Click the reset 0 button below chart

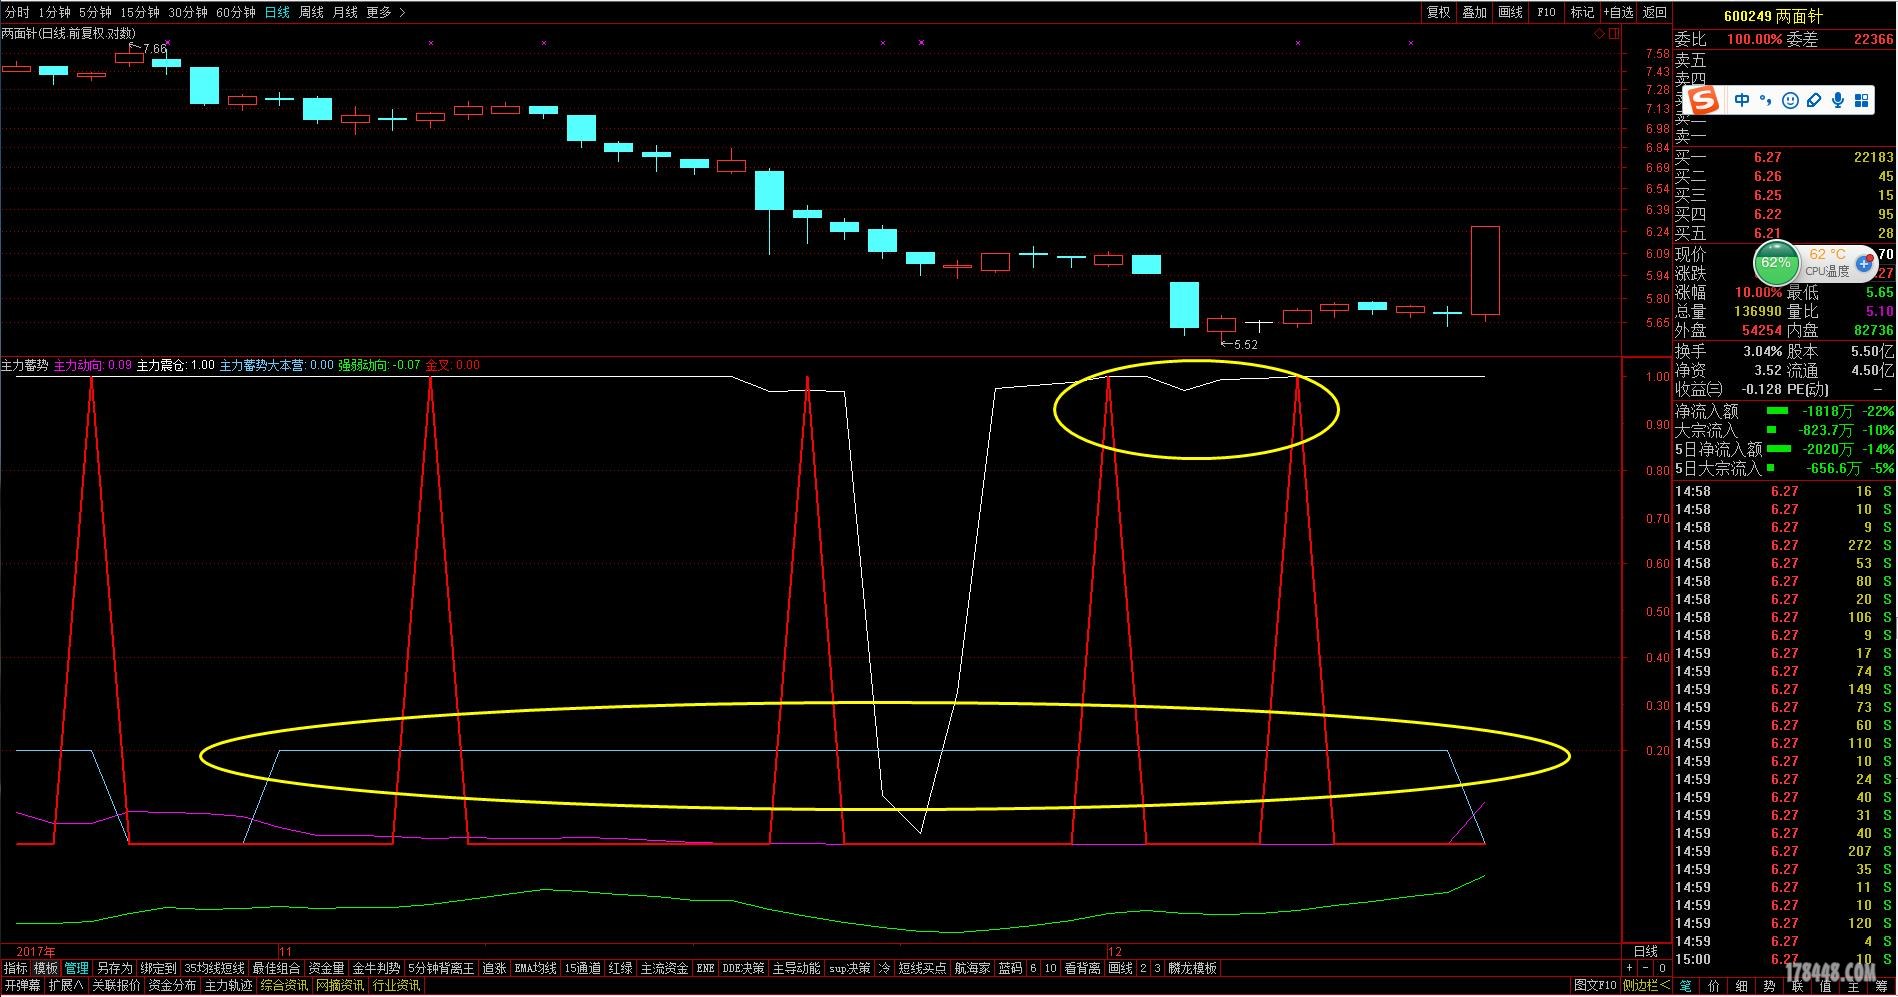[x=1662, y=968]
